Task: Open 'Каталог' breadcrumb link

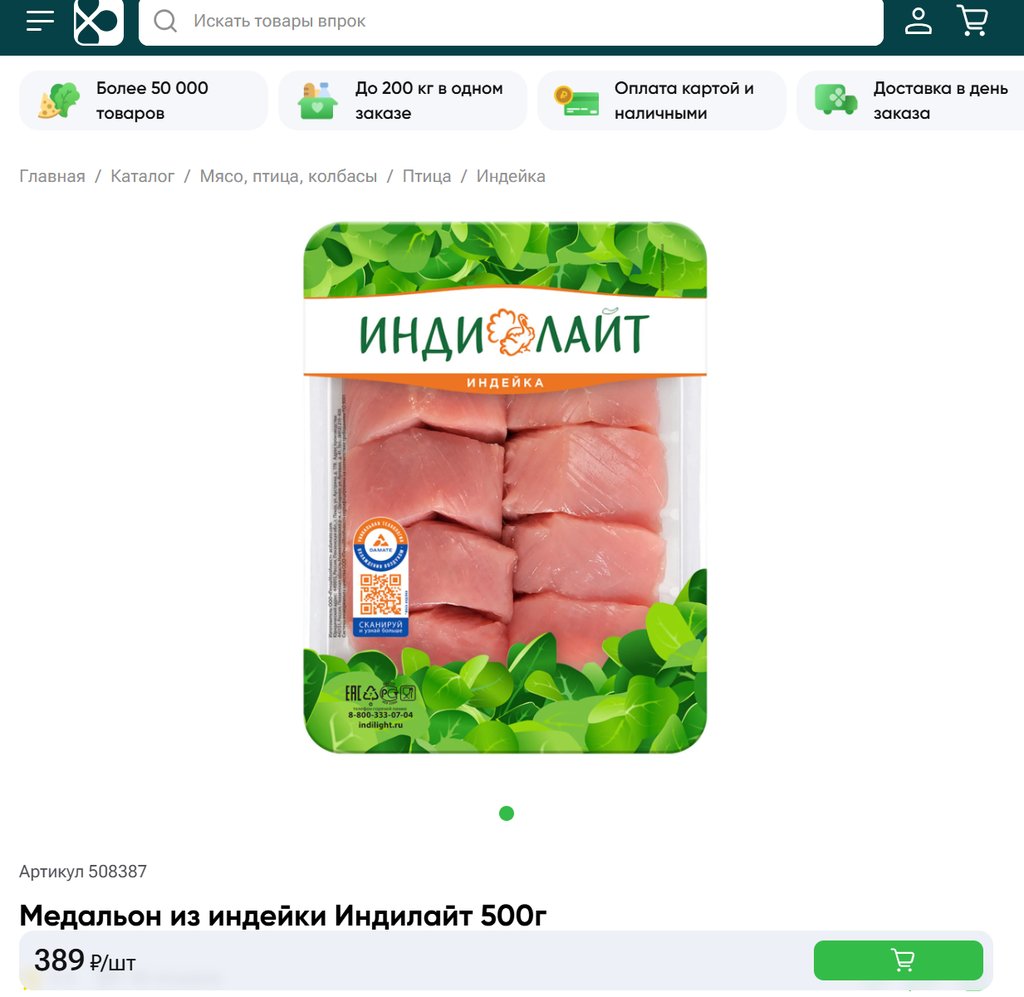Action: [142, 176]
